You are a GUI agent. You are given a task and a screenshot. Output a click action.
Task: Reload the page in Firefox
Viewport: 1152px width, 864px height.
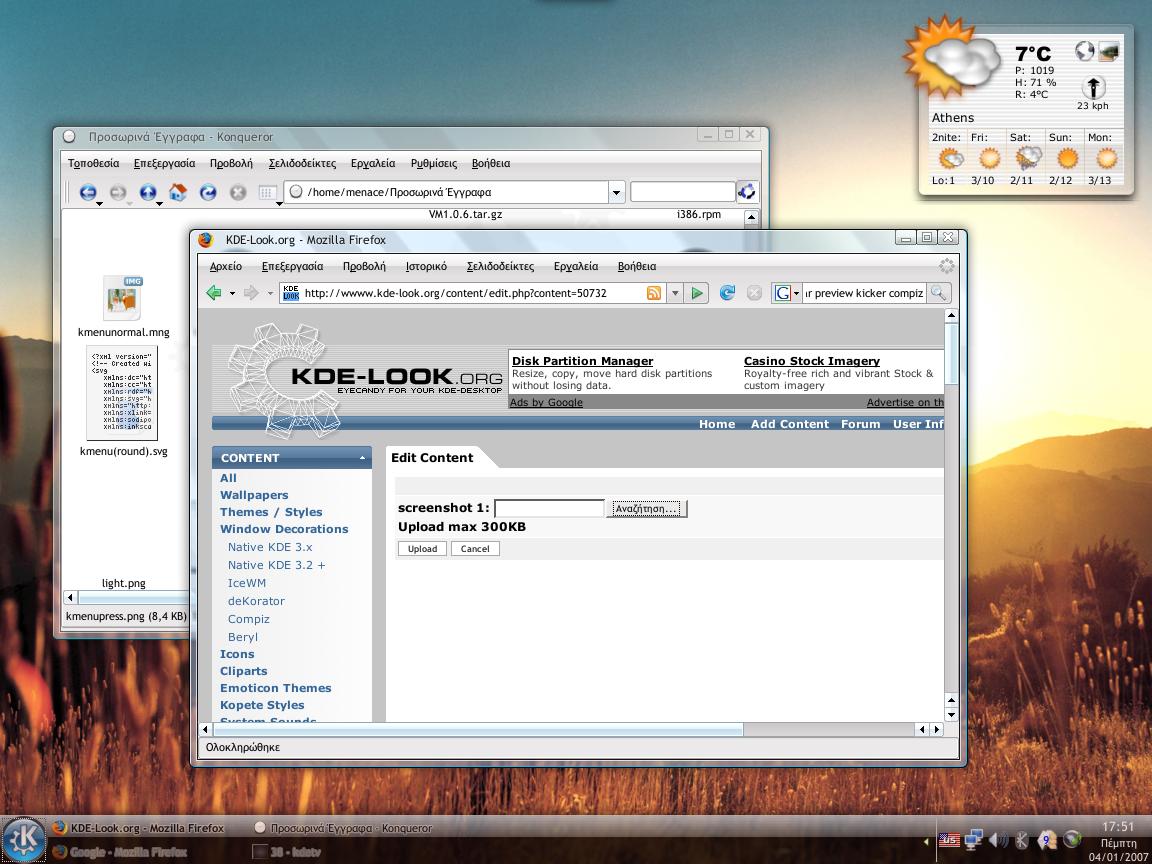click(727, 293)
